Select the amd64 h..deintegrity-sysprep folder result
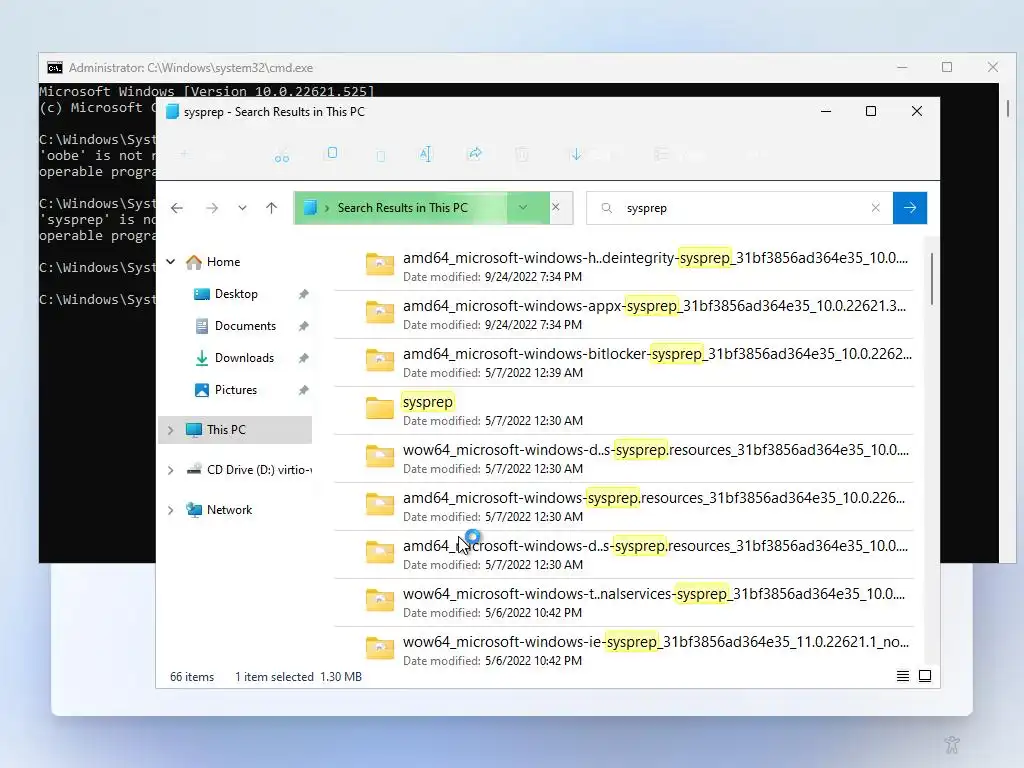The height and width of the screenshot is (768, 1024). click(x=623, y=266)
